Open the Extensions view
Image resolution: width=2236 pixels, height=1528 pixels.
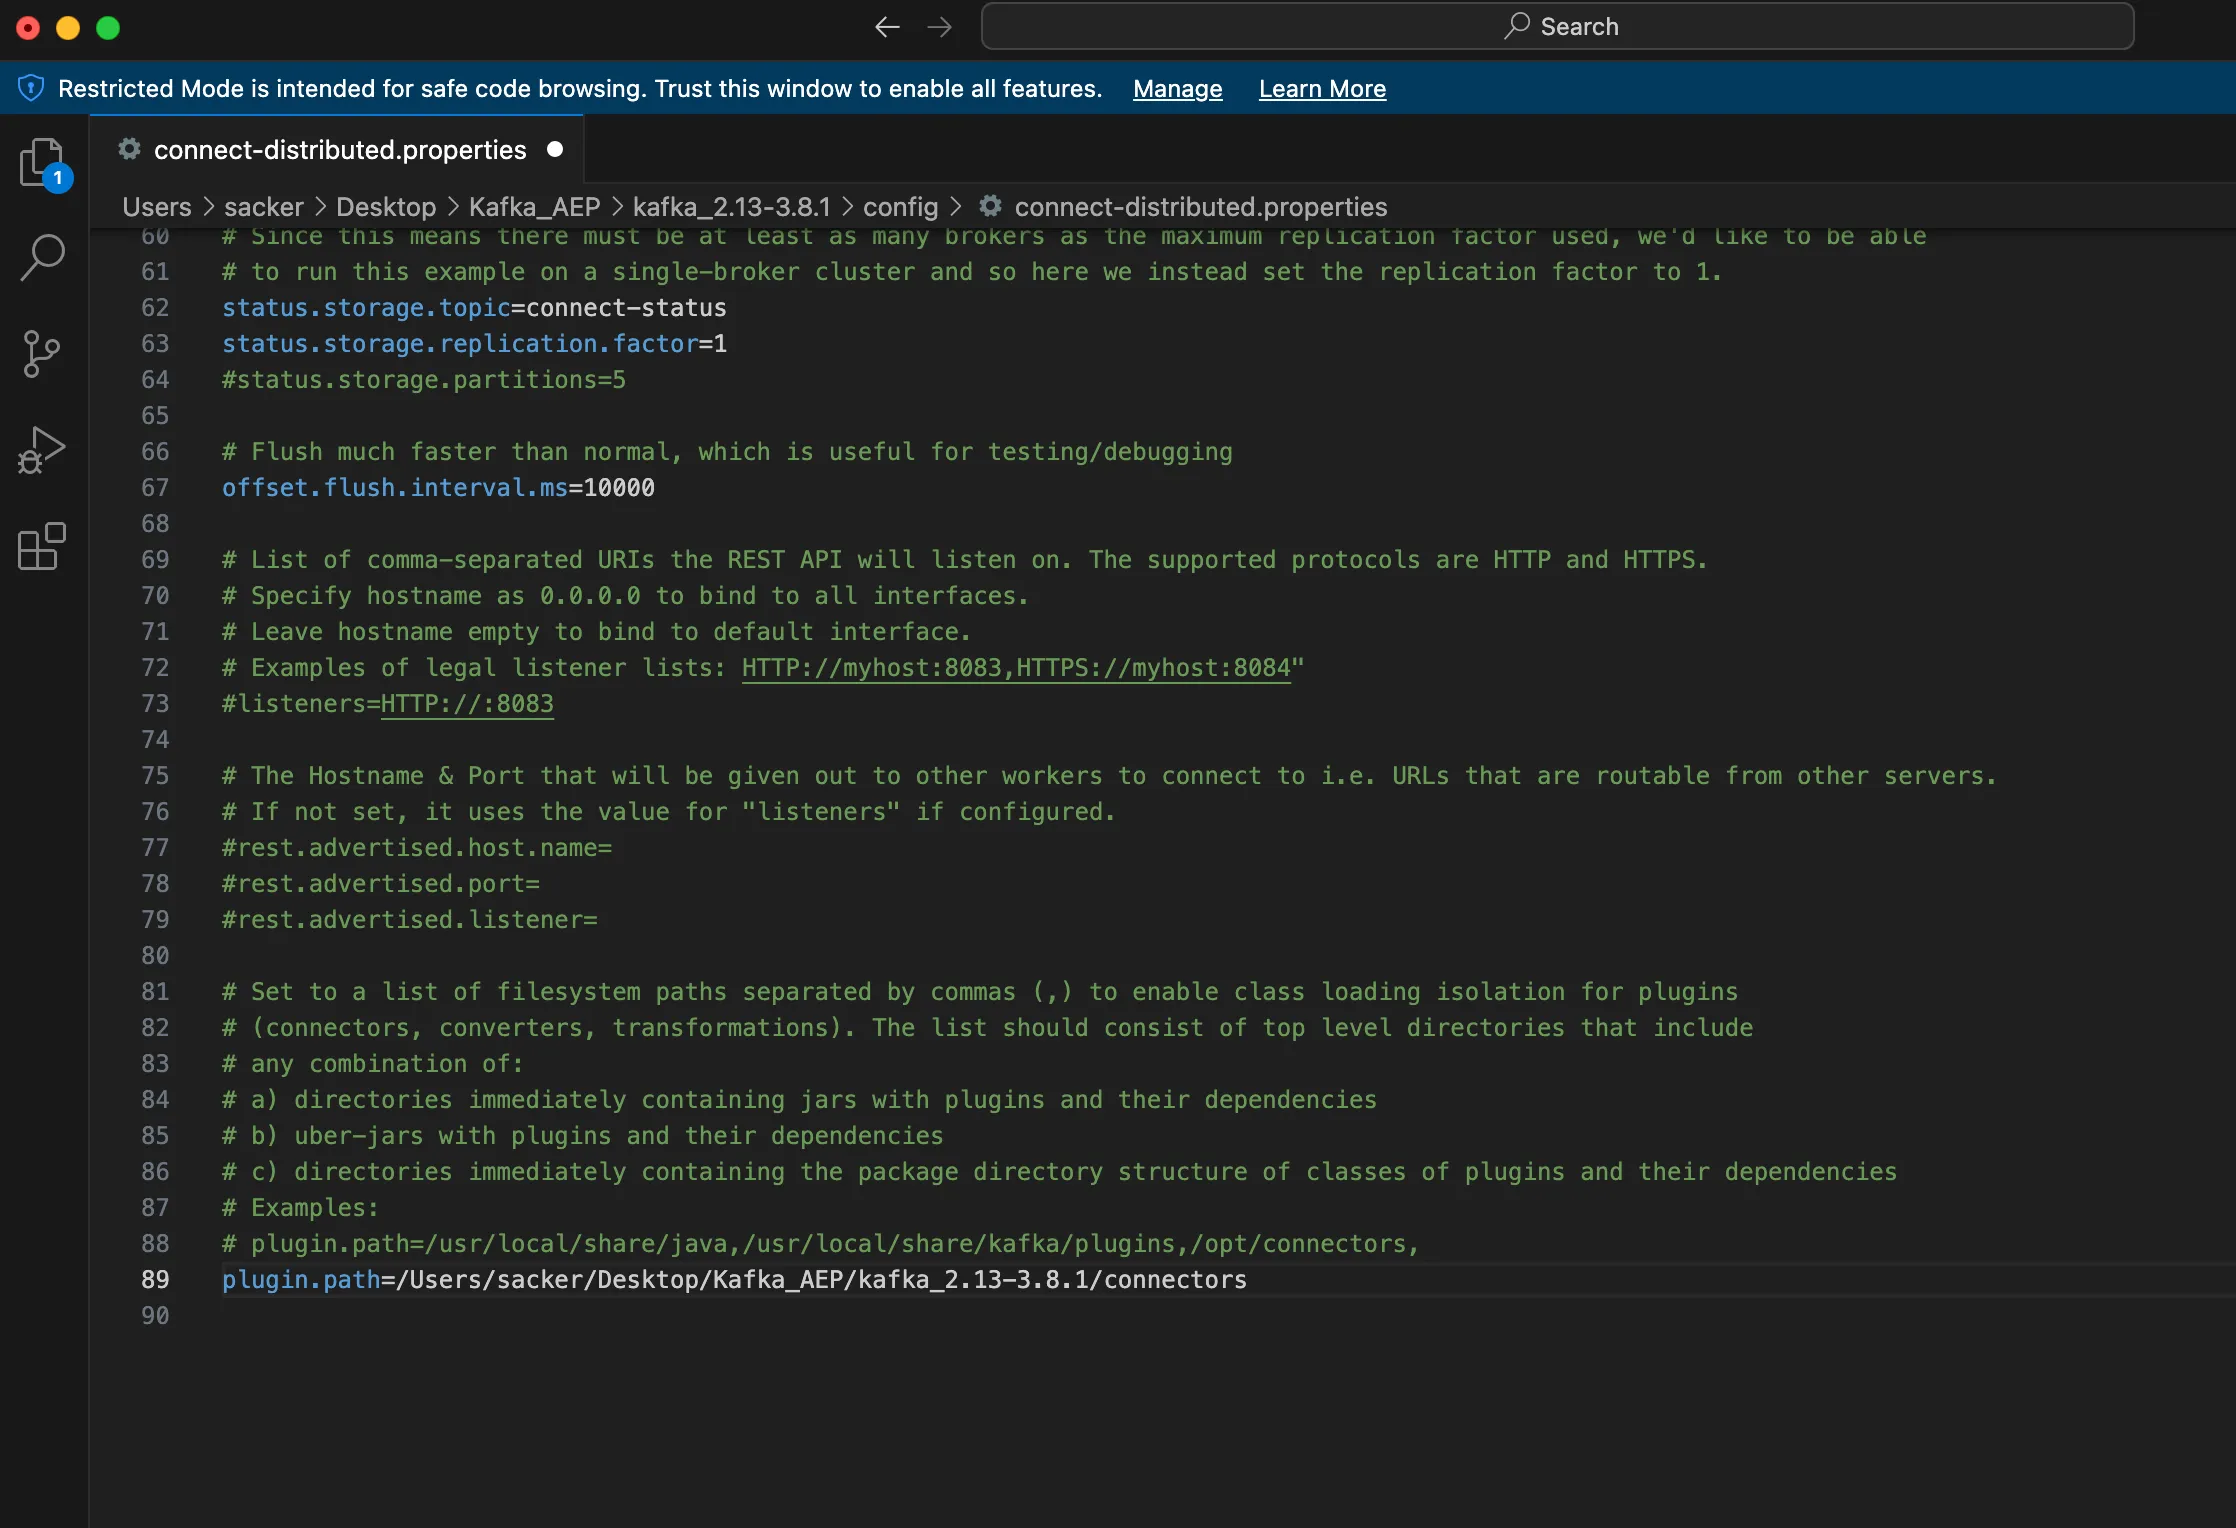(42, 547)
